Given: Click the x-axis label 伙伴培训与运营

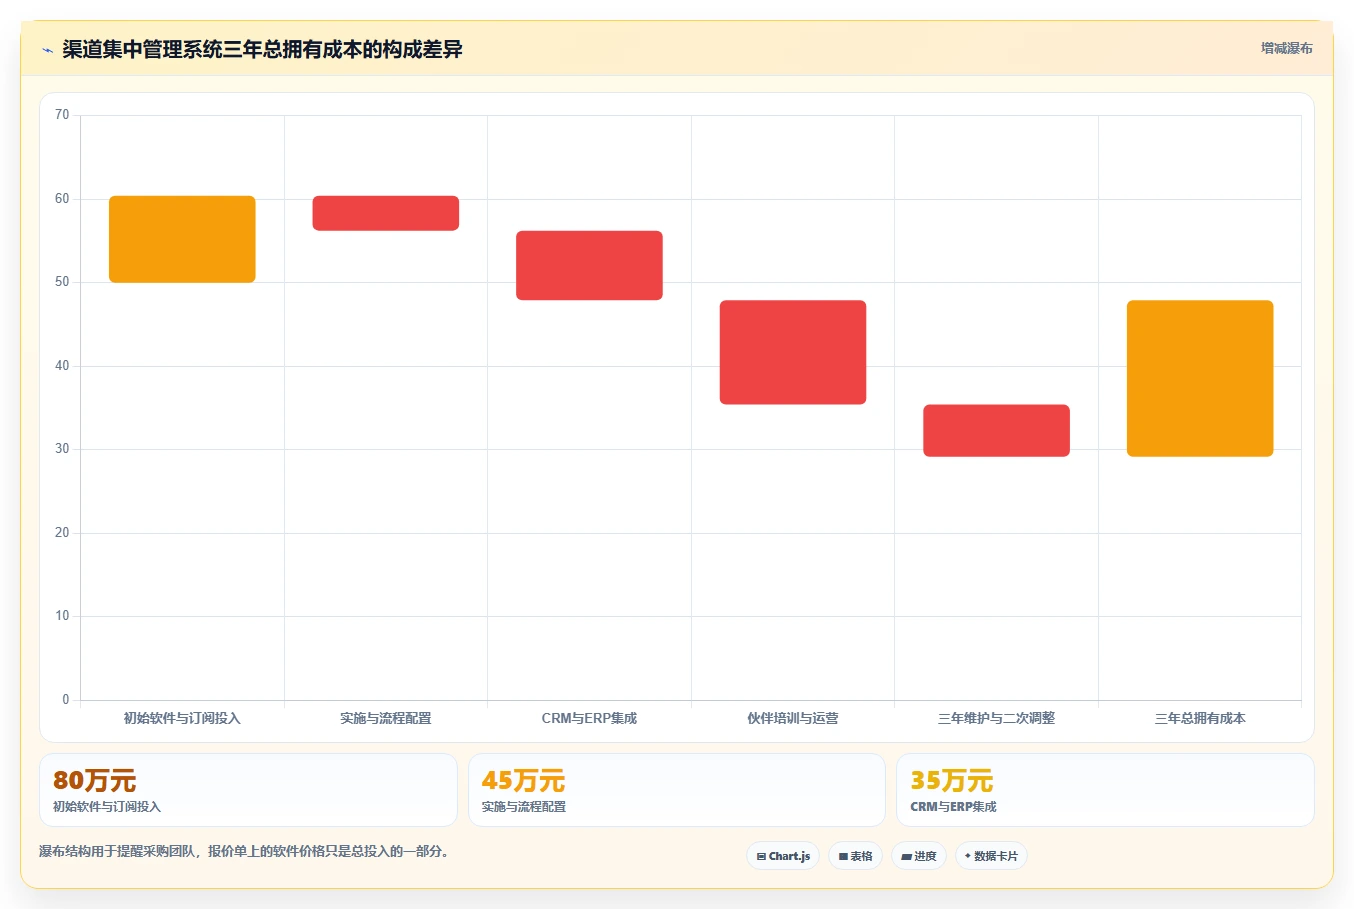Looking at the screenshot, I should [793, 718].
